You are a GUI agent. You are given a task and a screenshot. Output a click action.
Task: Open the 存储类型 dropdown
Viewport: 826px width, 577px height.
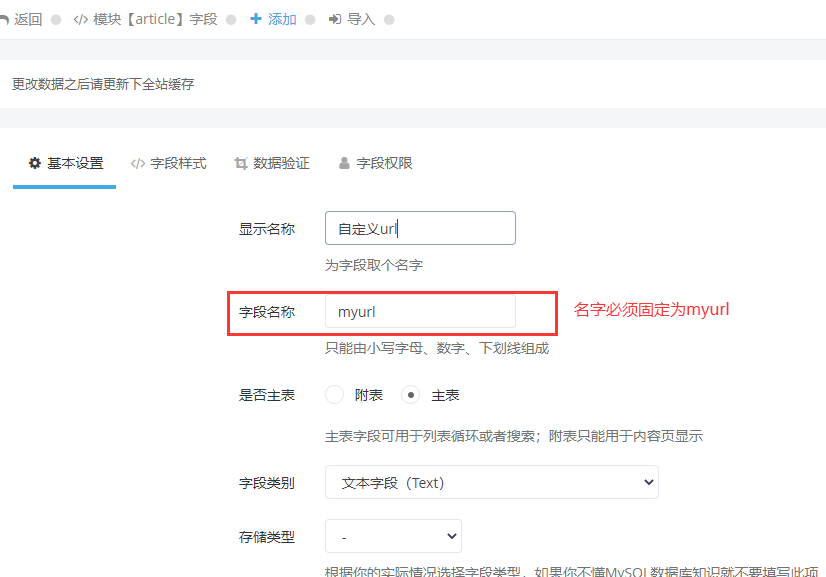pyautogui.click(x=394, y=536)
